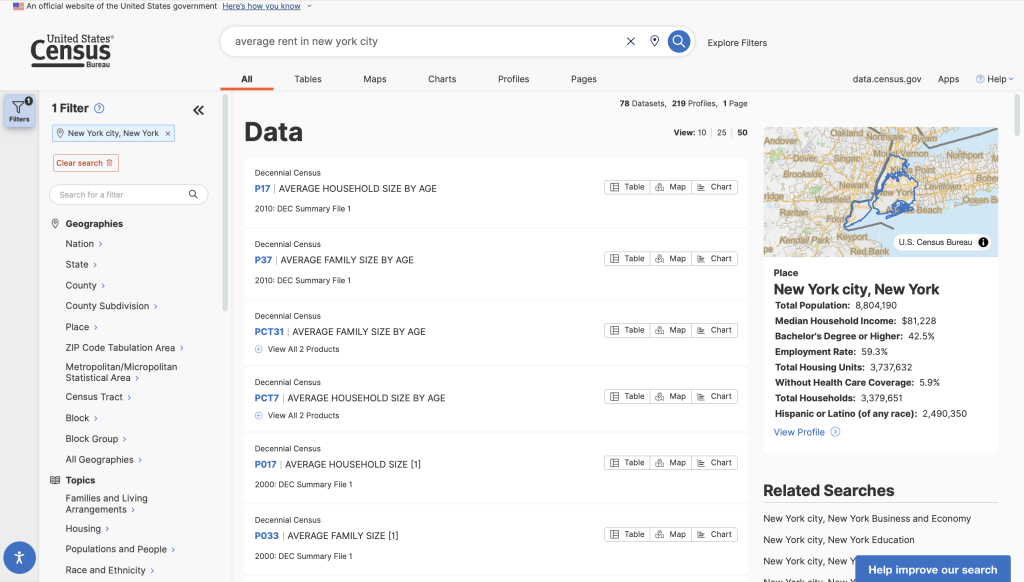Set results view to 10 per page
This screenshot has height=582, width=1024.
(x=702, y=133)
